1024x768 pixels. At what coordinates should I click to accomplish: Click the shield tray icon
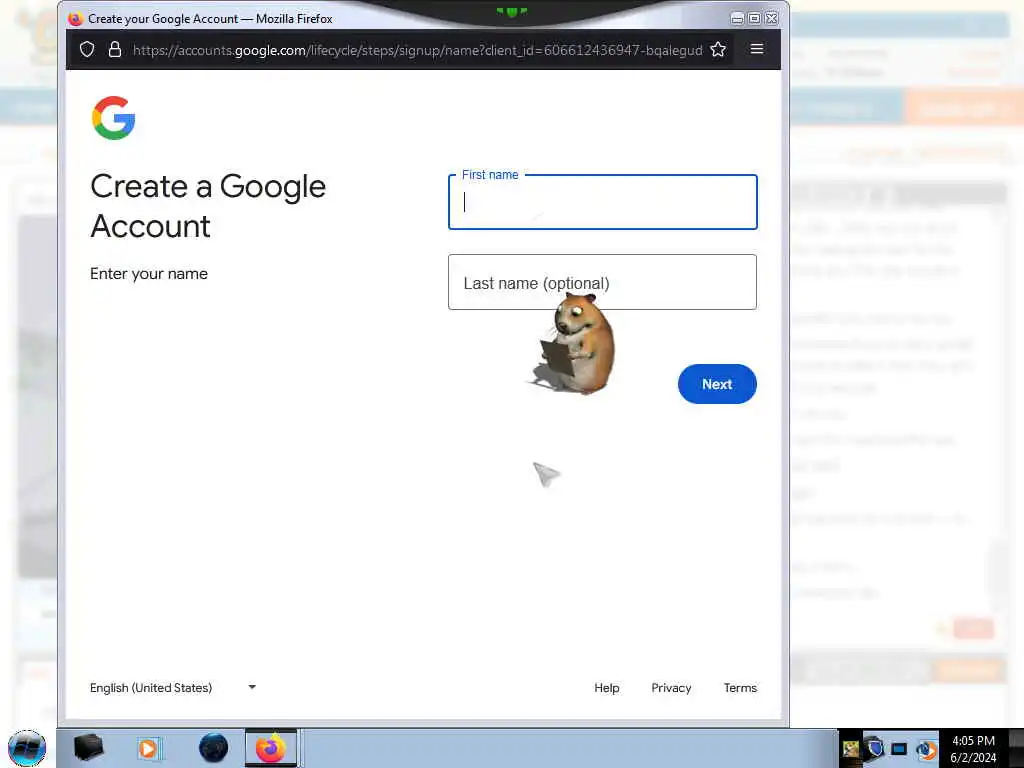click(874, 748)
